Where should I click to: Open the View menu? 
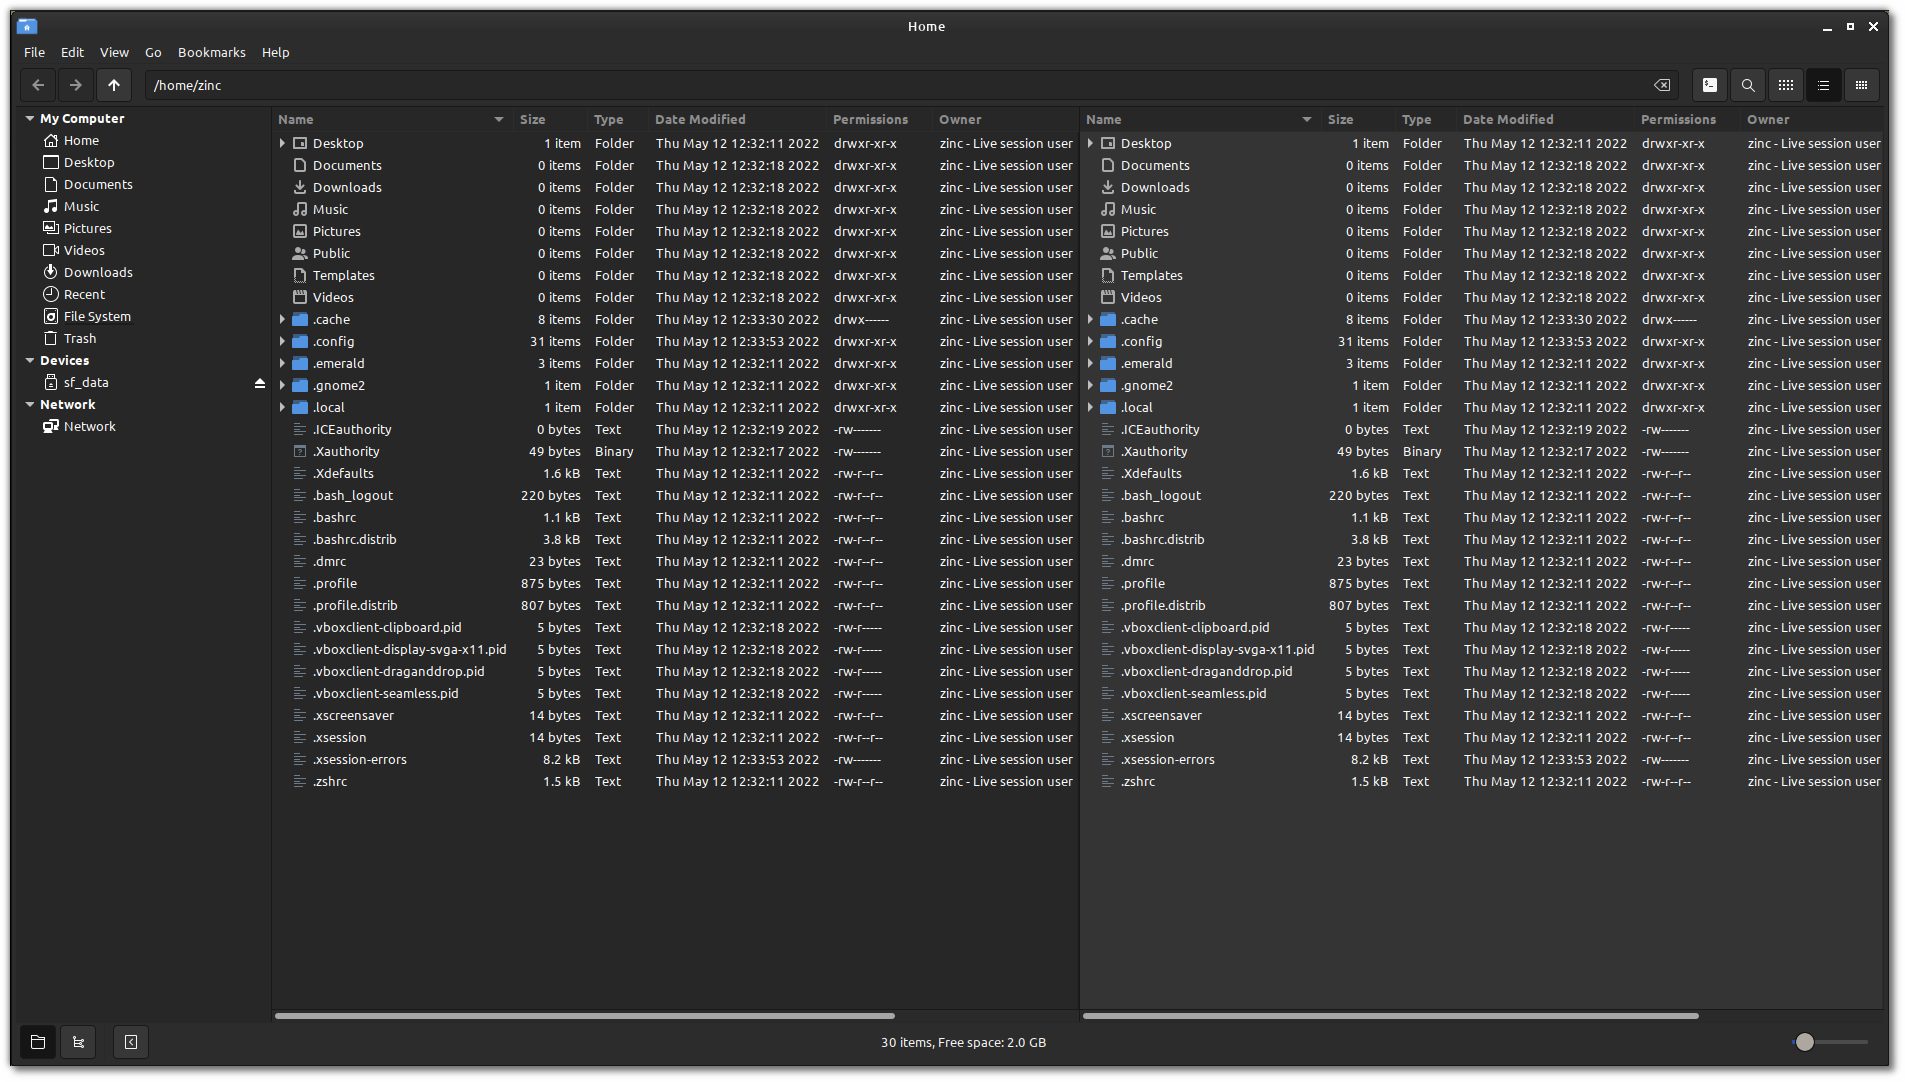(x=114, y=52)
